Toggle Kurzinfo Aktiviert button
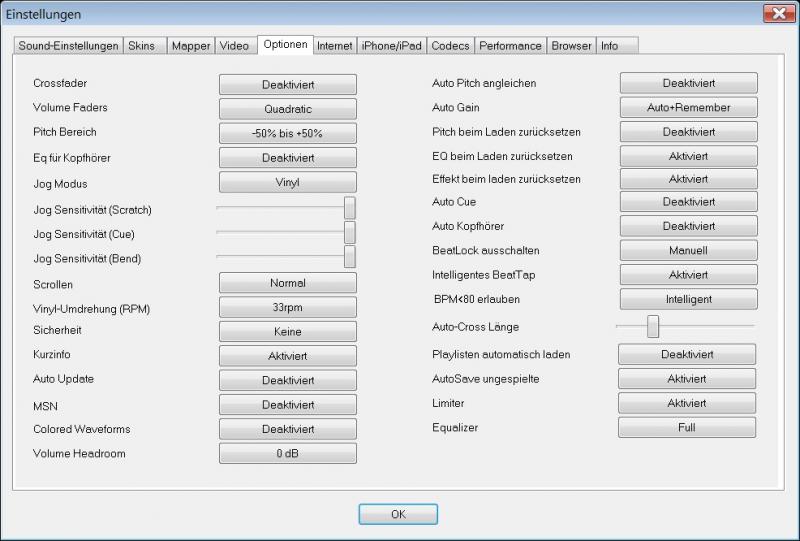Screen dimensions: 800x541 tap(288, 357)
